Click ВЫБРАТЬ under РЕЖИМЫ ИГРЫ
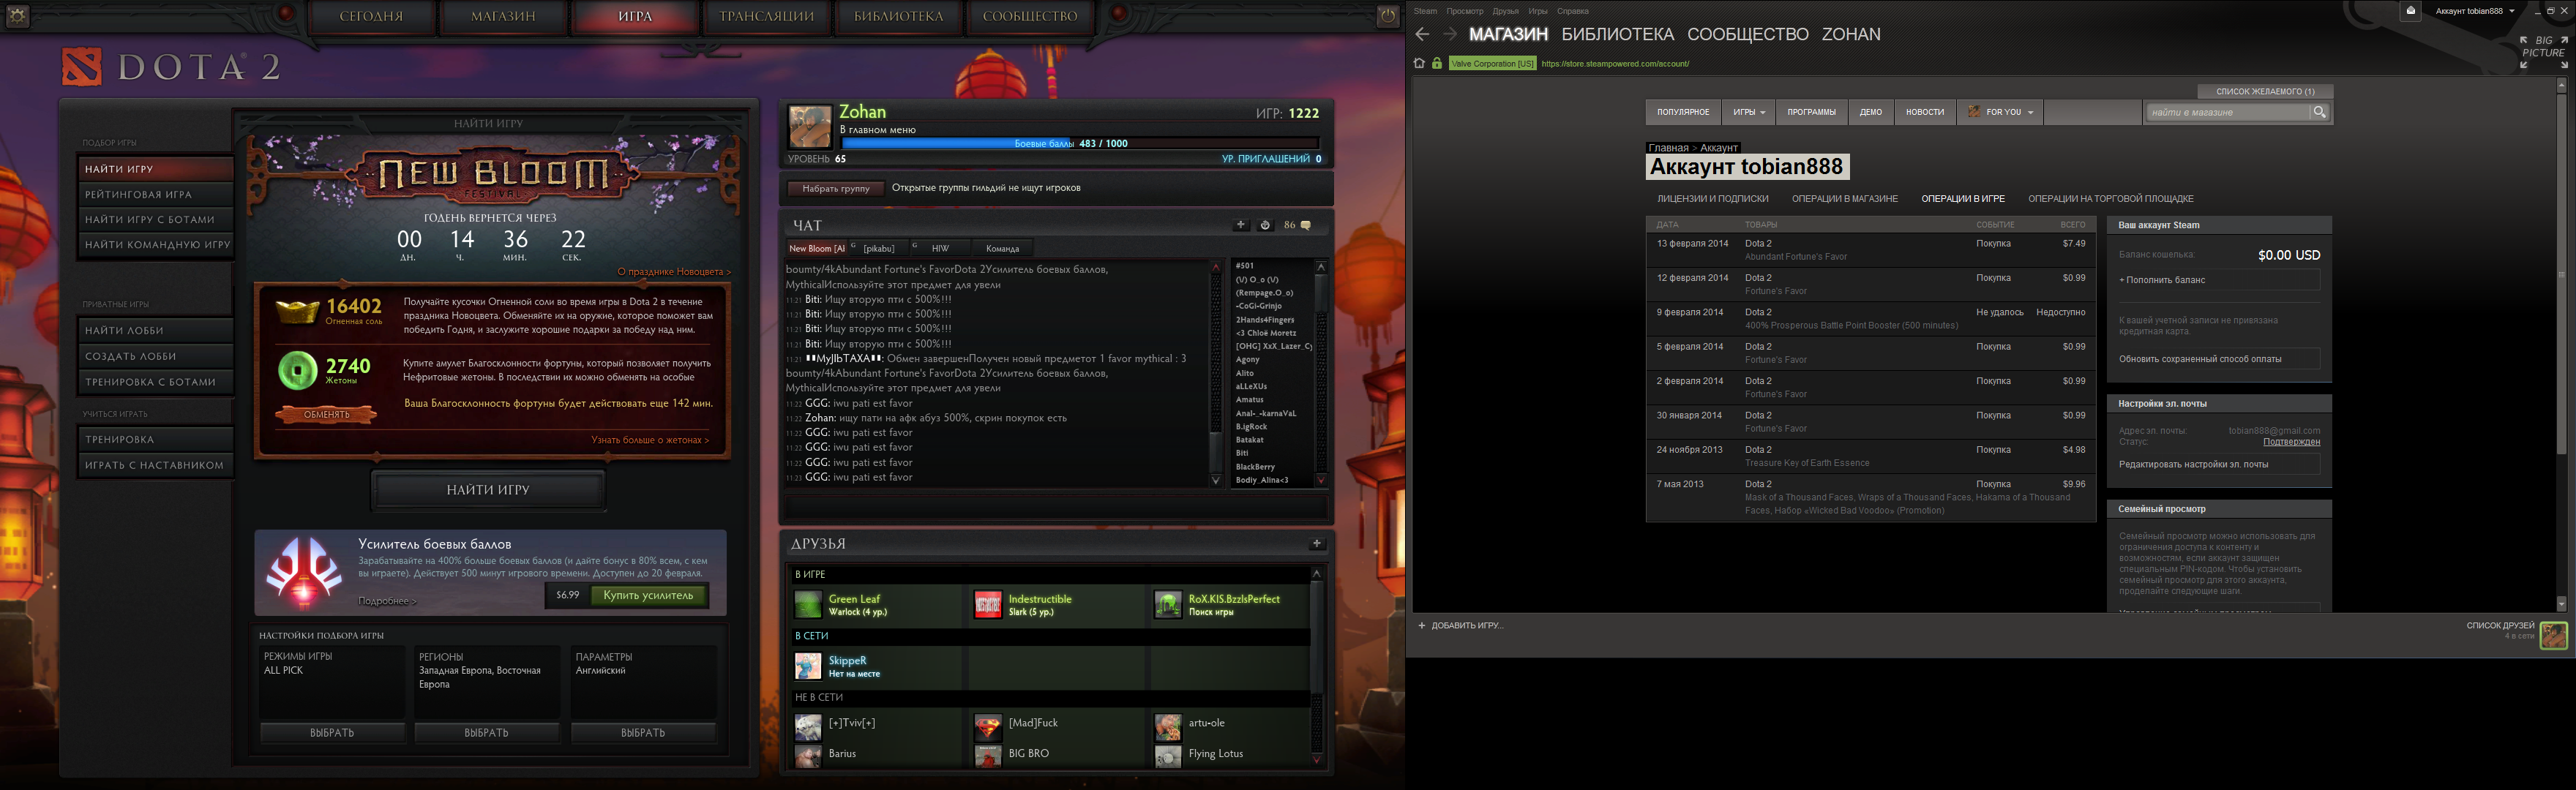Screen dimensions: 2576x790 click(x=332, y=733)
